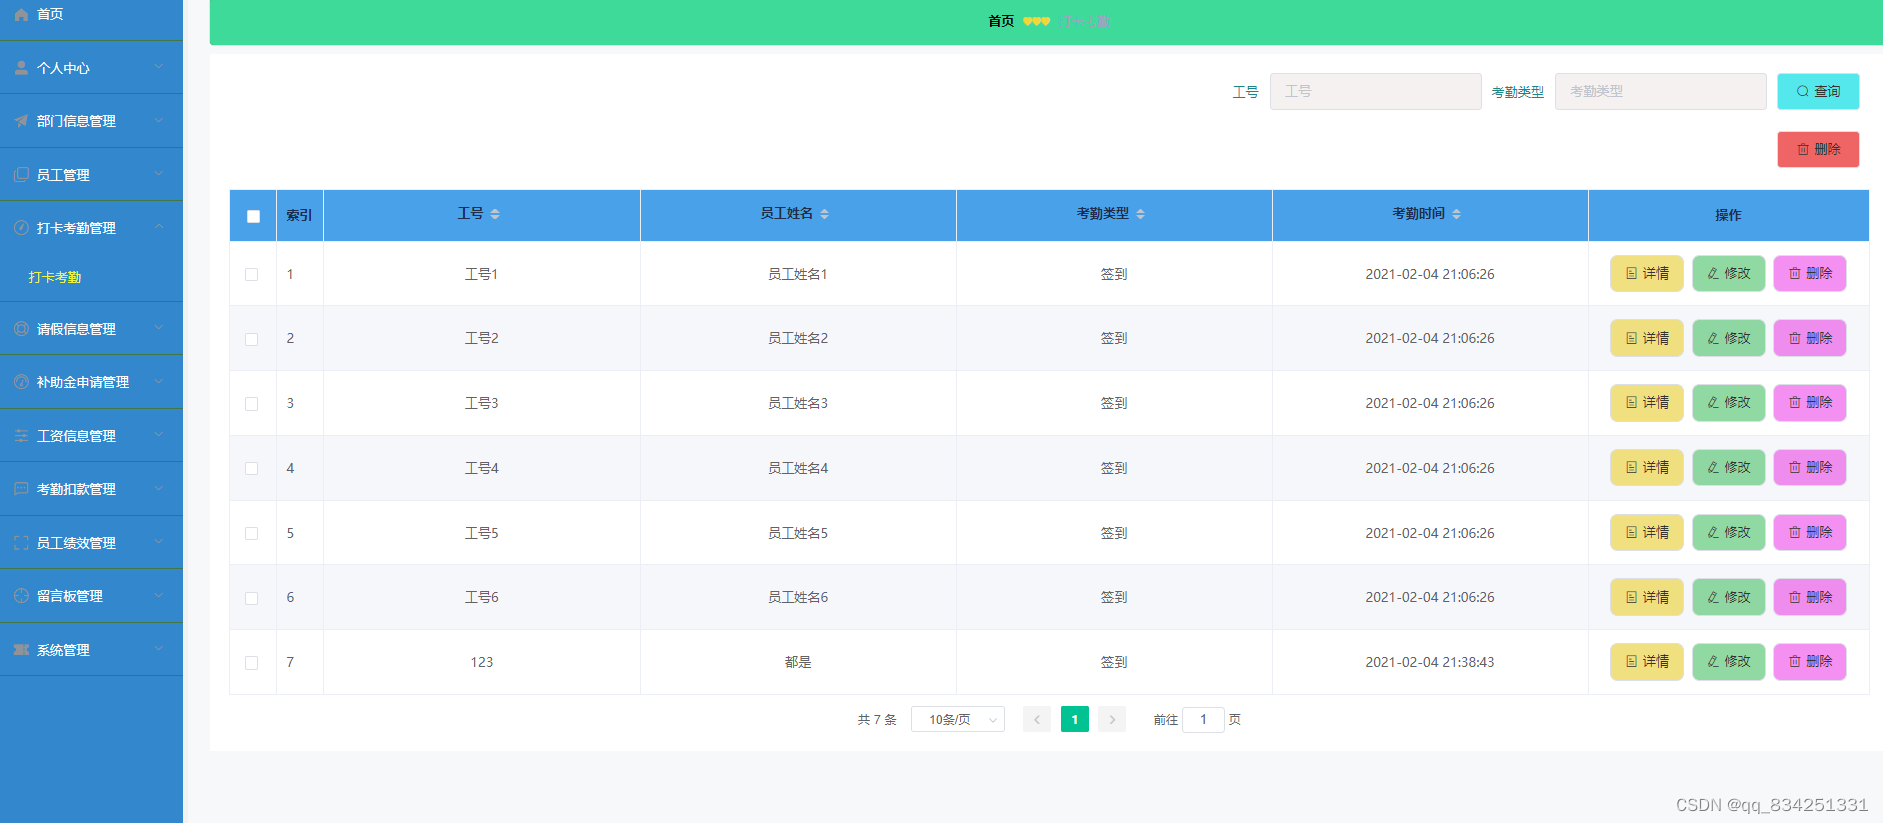This screenshot has height=823, width=1883.
Task: Expand the 系统管理 sidebar menu
Action: click(x=91, y=650)
